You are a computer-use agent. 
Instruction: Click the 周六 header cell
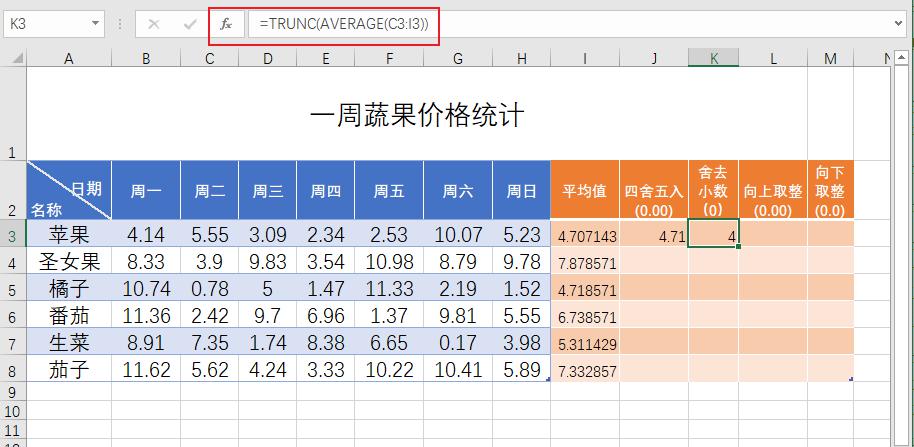[458, 190]
